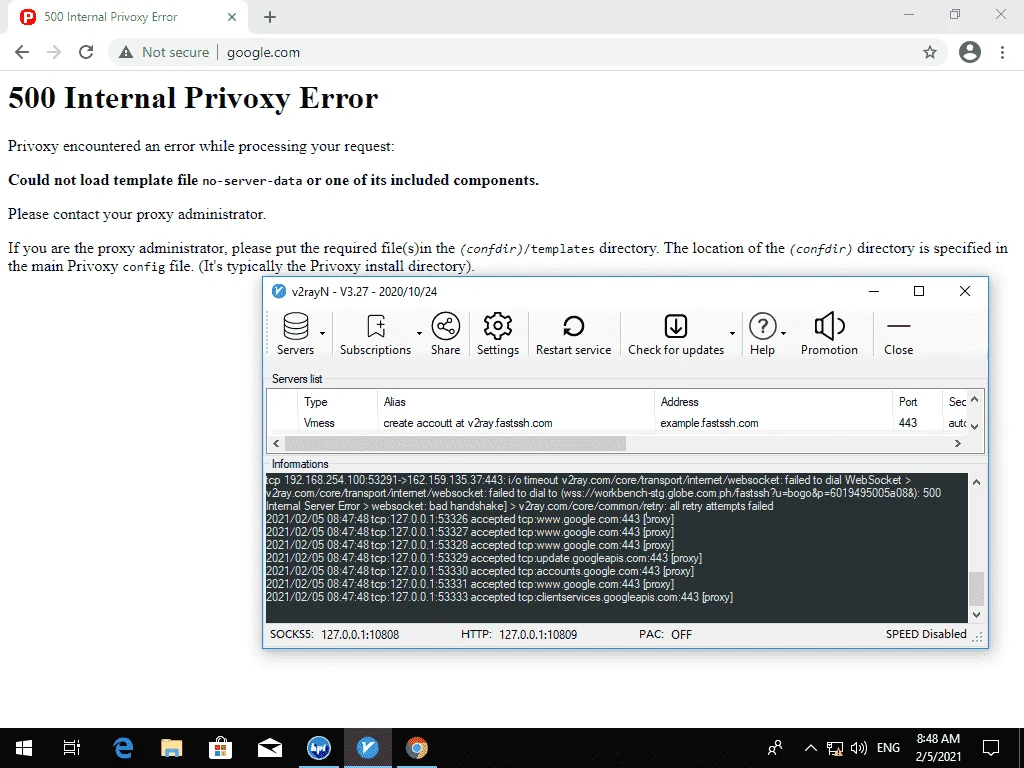Expand the Servers dropdown arrow

tap(323, 334)
